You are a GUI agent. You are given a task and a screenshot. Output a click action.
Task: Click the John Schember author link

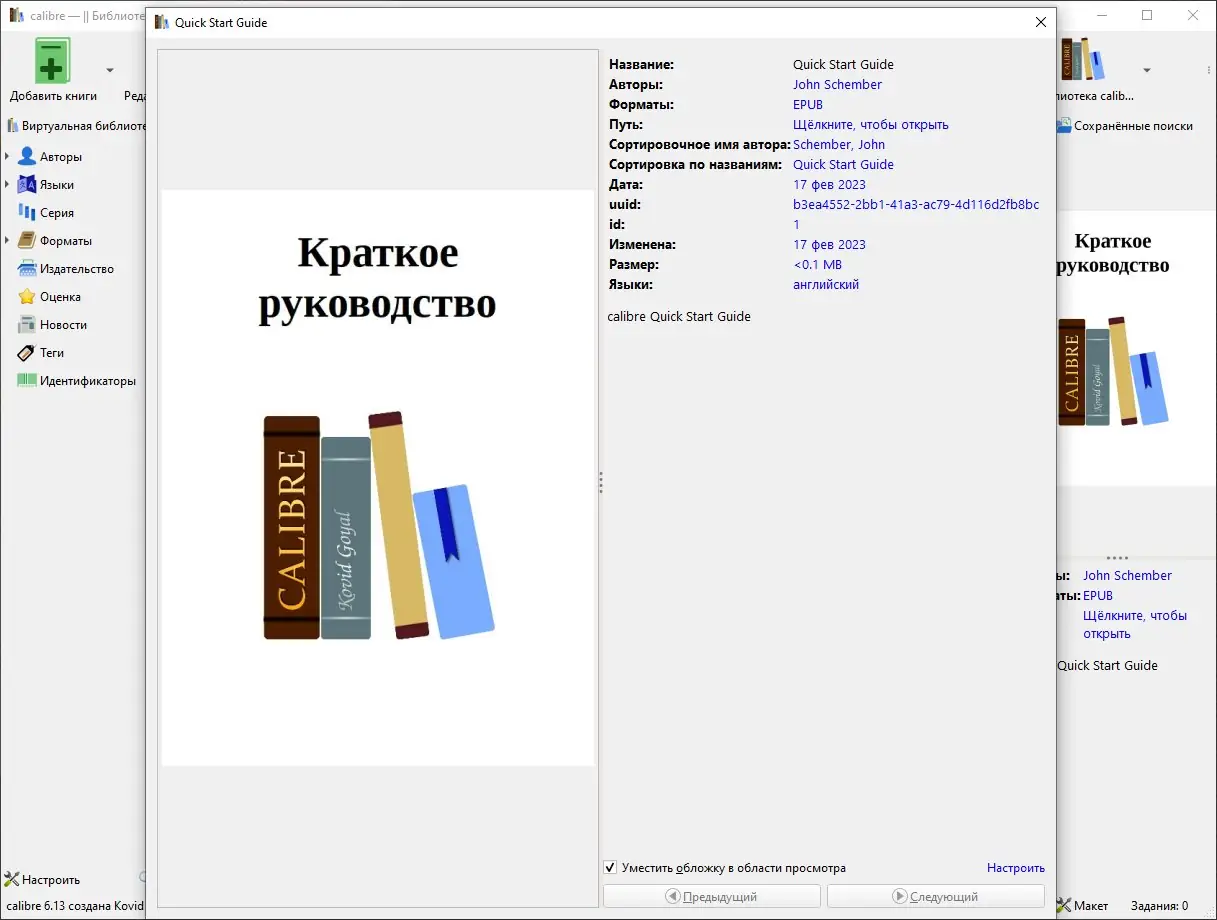[x=837, y=85]
